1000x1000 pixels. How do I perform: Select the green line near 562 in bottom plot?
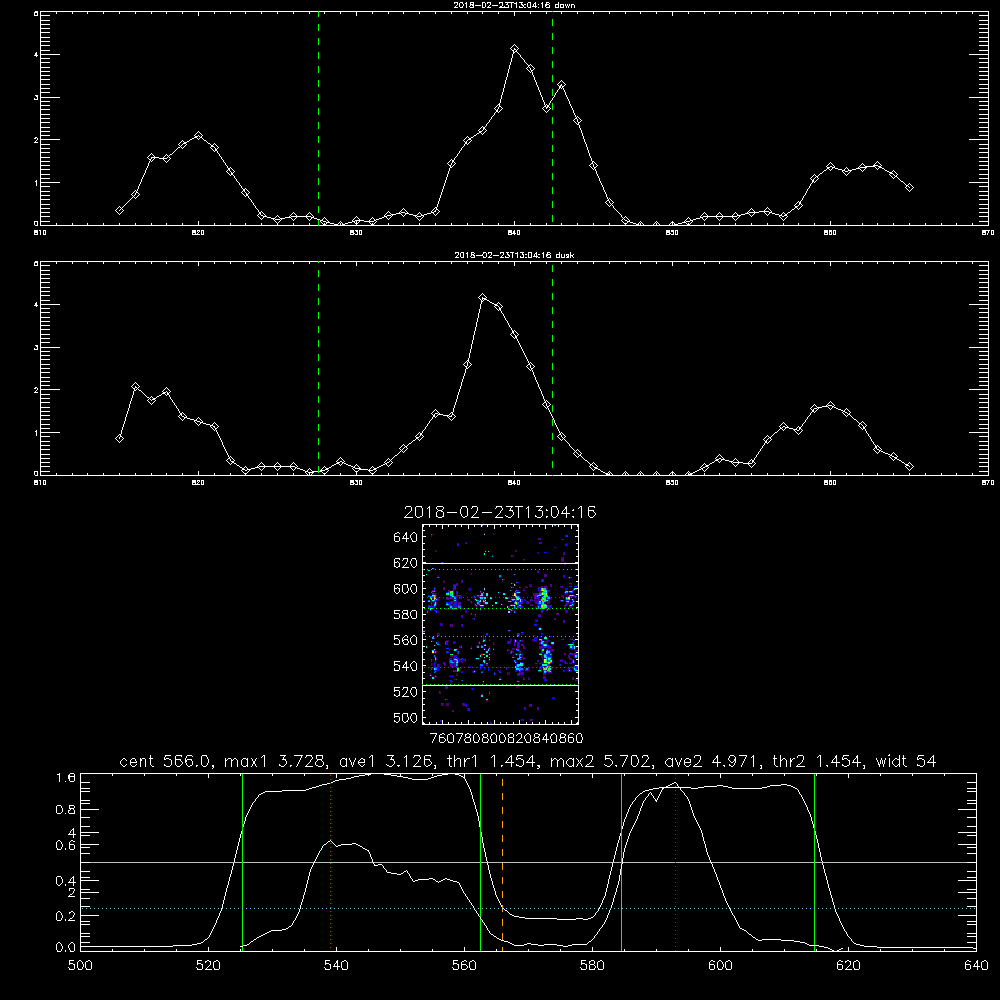pyautogui.click(x=480, y=862)
